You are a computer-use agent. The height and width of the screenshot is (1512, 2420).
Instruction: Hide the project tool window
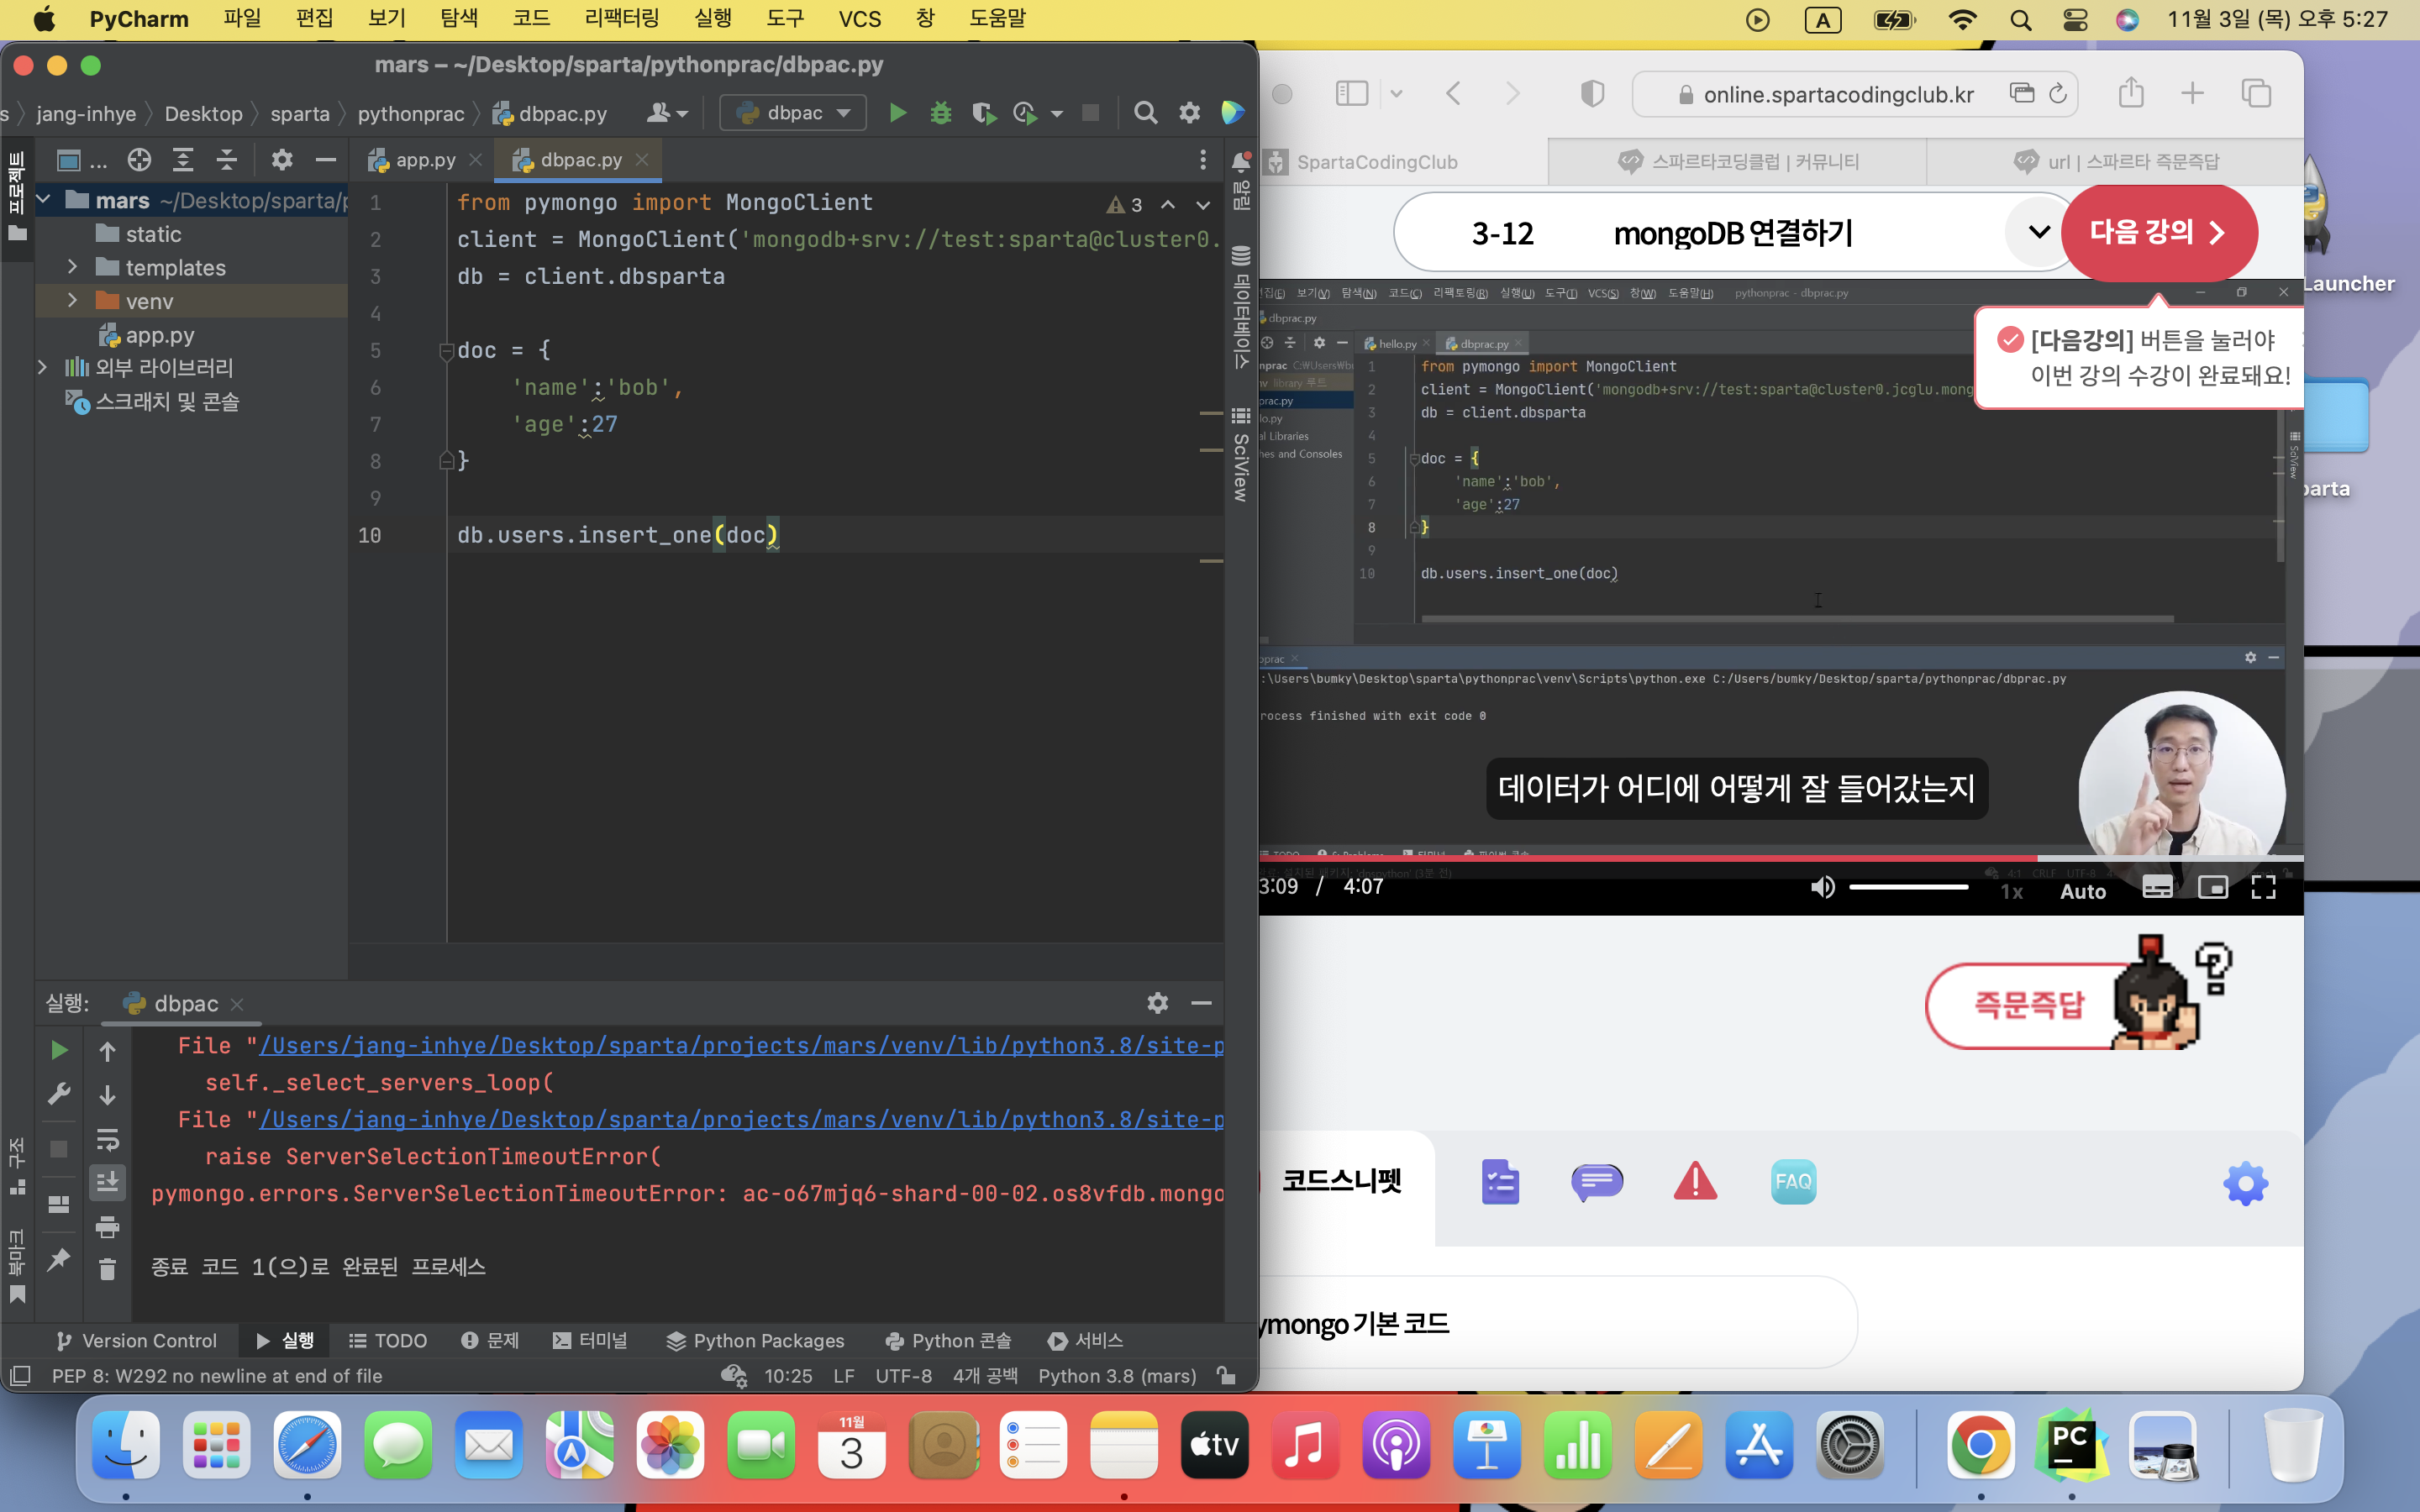point(326,160)
